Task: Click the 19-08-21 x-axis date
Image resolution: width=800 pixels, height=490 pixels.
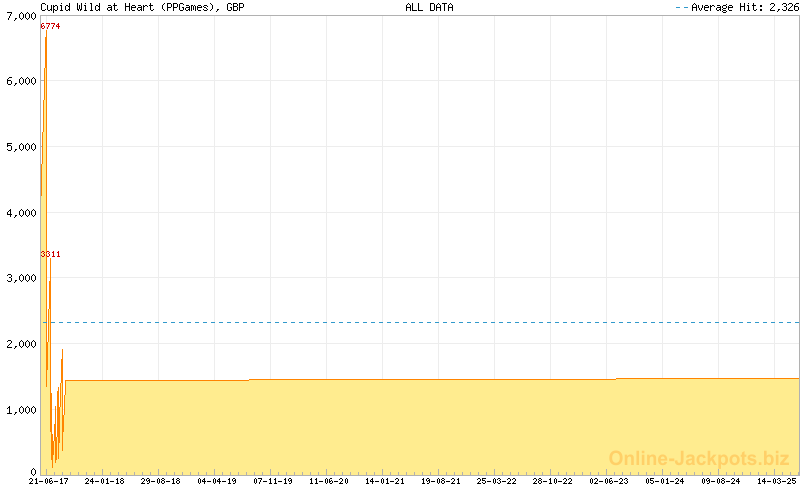Action: pyautogui.click(x=441, y=481)
